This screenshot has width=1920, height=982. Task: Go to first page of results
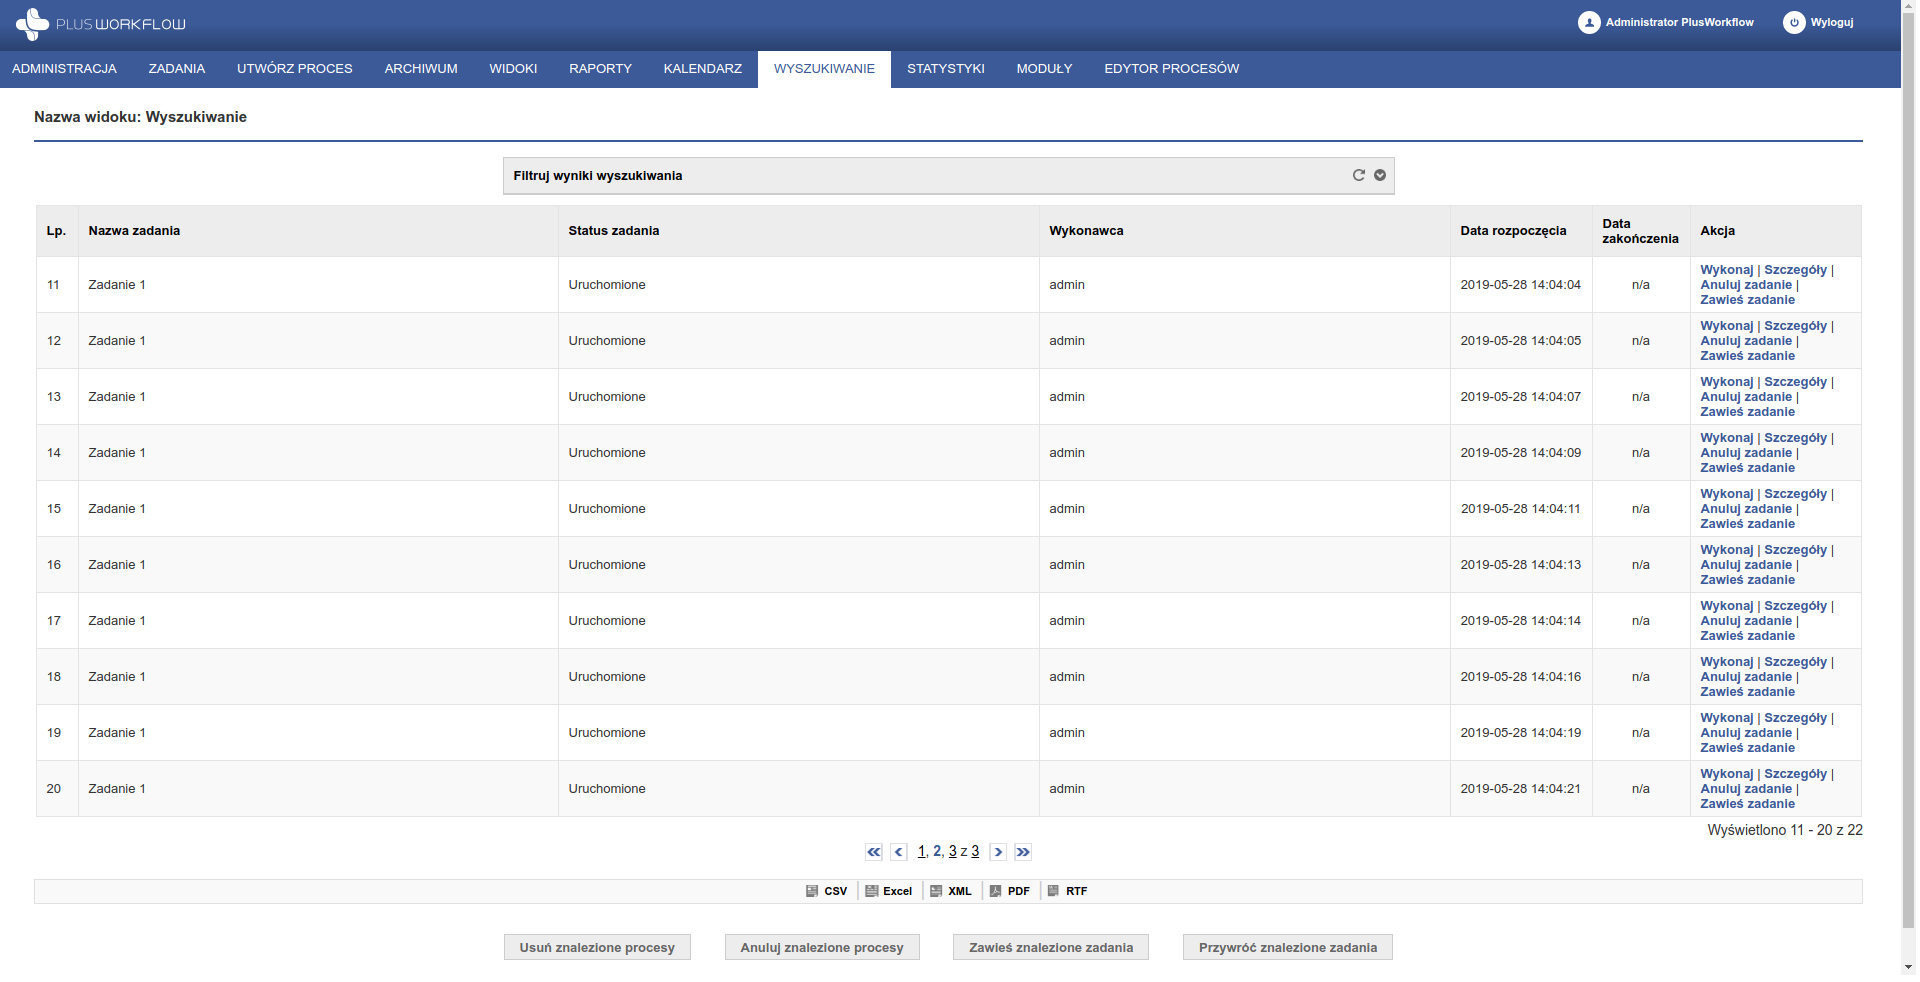(x=874, y=852)
